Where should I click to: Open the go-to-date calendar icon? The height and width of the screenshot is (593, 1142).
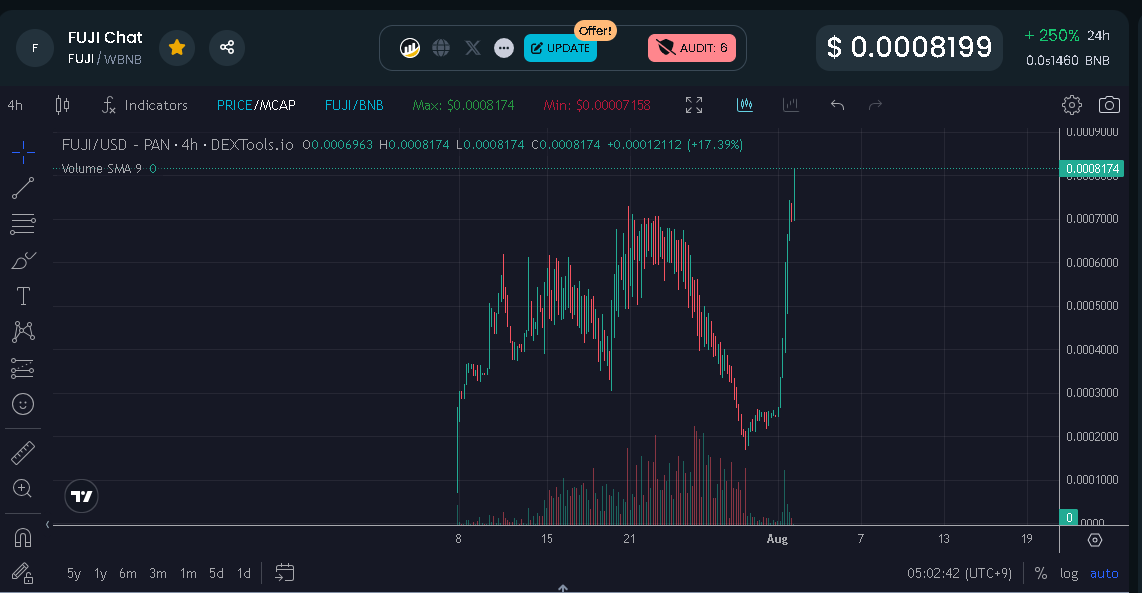(x=284, y=573)
